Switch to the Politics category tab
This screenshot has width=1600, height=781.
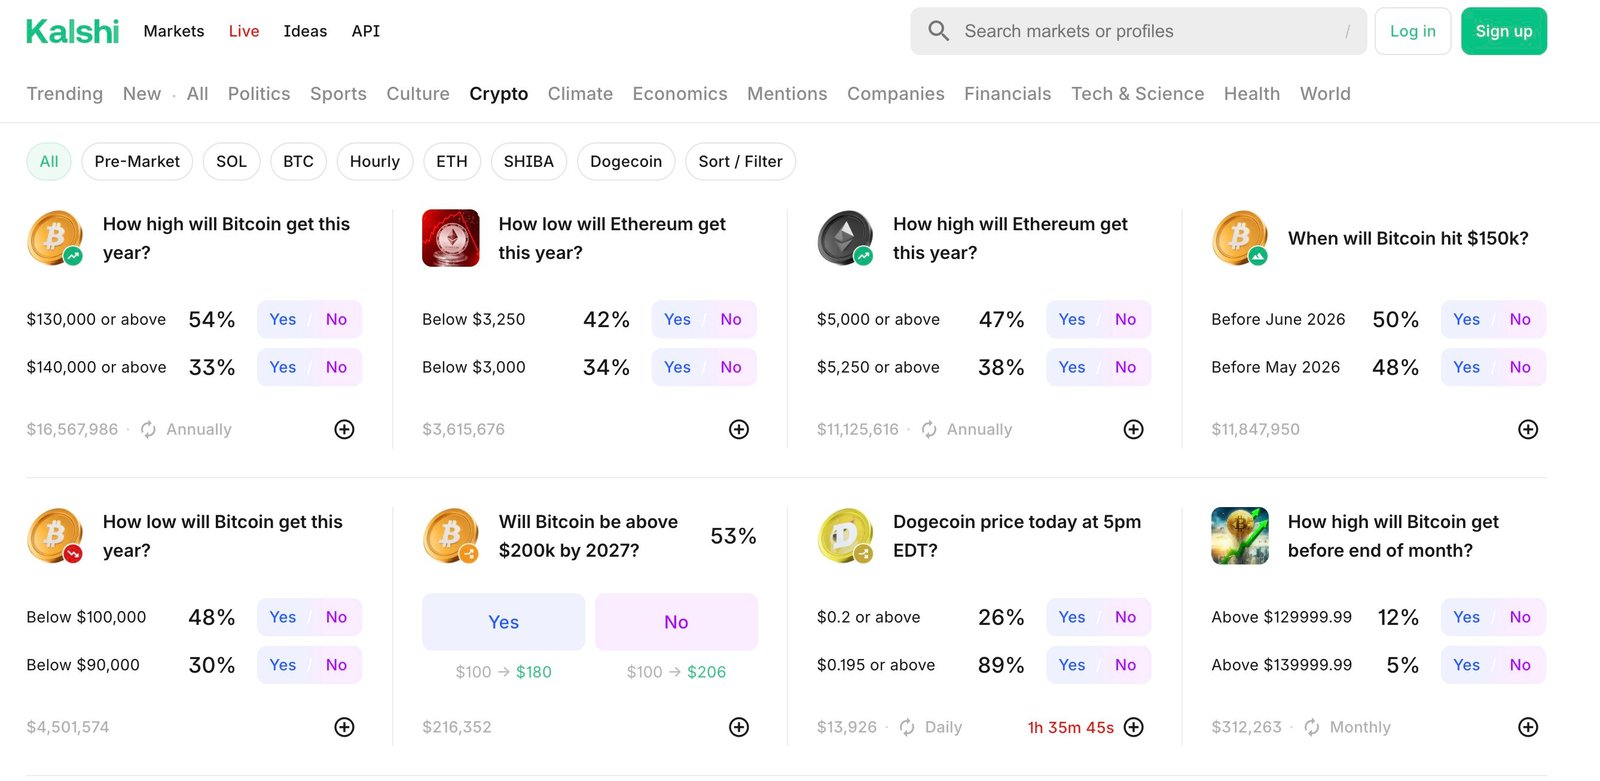point(258,94)
